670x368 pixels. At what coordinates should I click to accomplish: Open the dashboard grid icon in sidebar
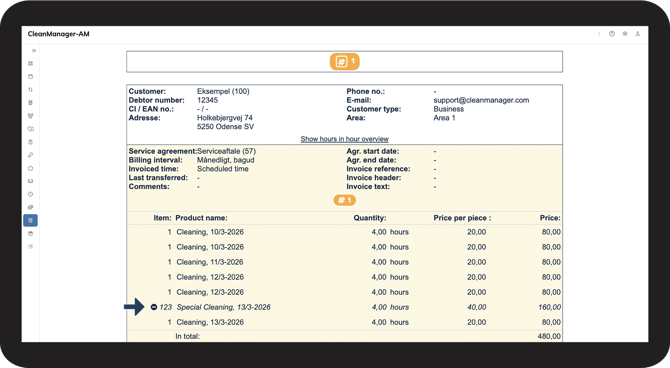pos(30,63)
